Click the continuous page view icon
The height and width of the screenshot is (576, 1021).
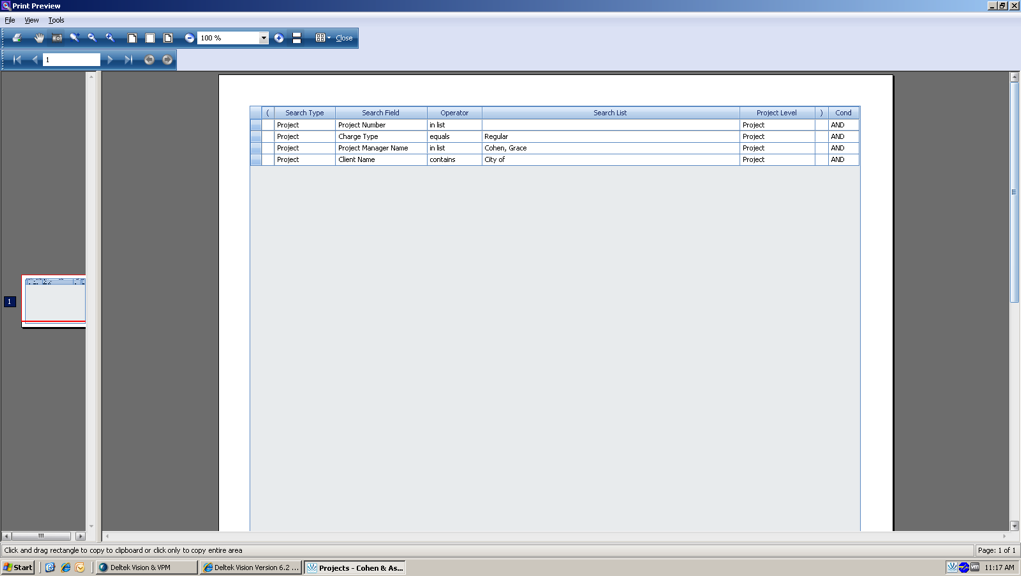click(297, 38)
